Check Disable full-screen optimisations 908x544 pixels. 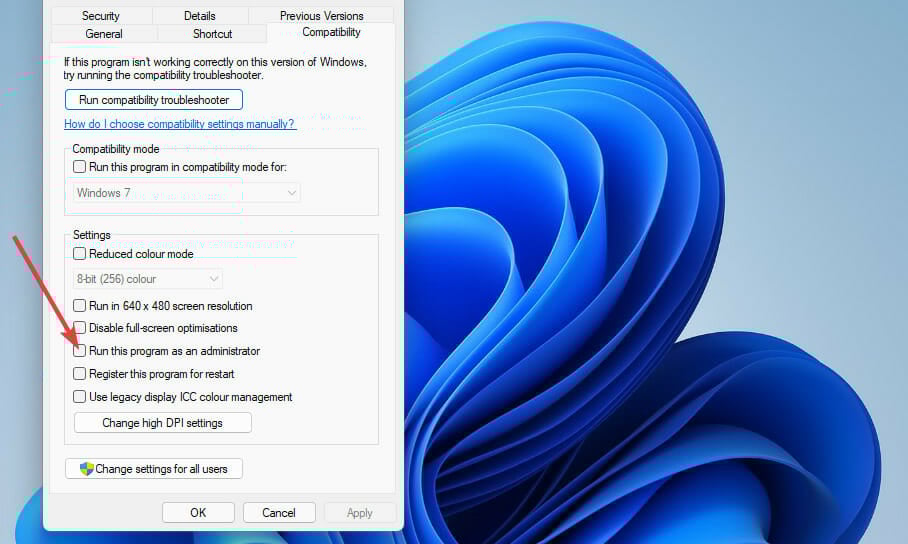tap(79, 328)
